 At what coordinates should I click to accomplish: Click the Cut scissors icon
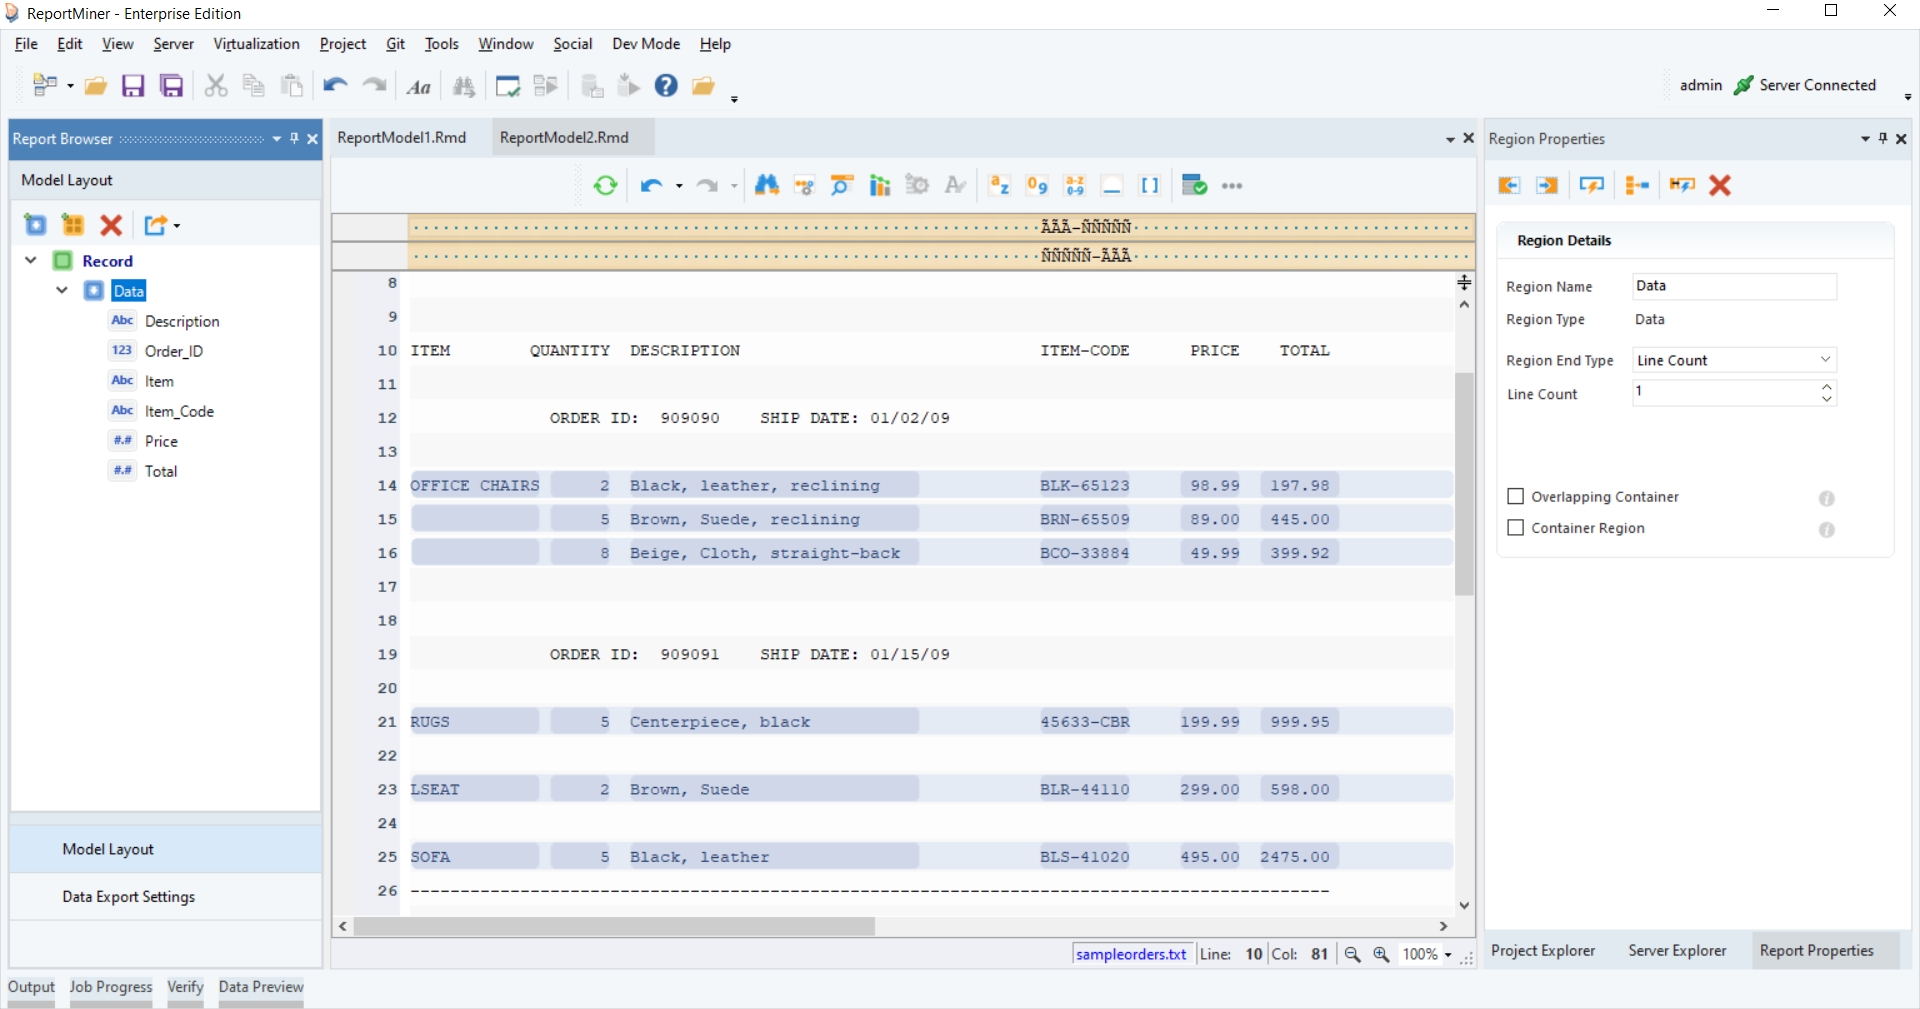click(x=215, y=86)
